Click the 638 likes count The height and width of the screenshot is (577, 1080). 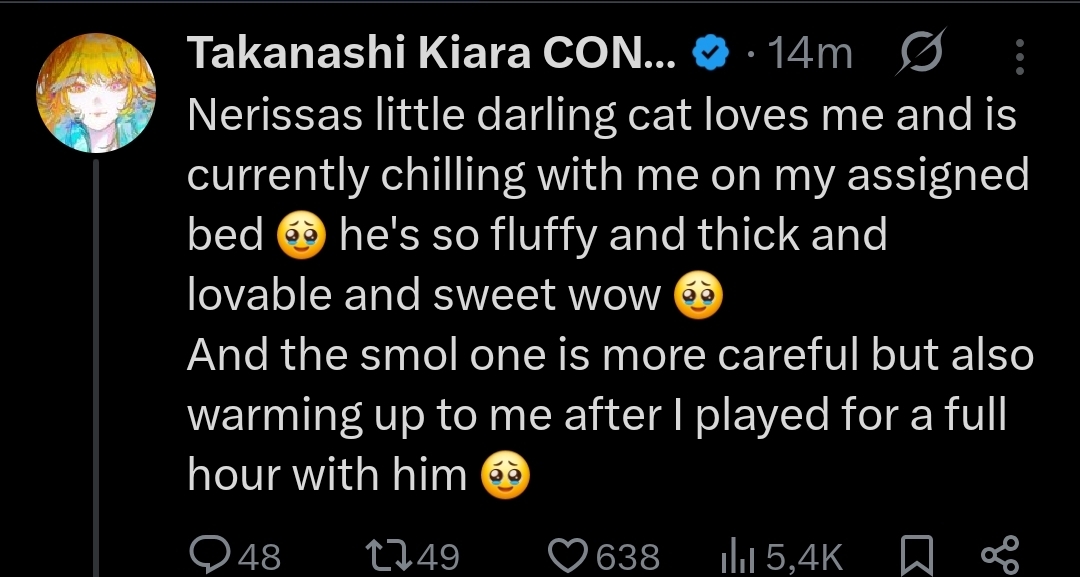[627, 556]
